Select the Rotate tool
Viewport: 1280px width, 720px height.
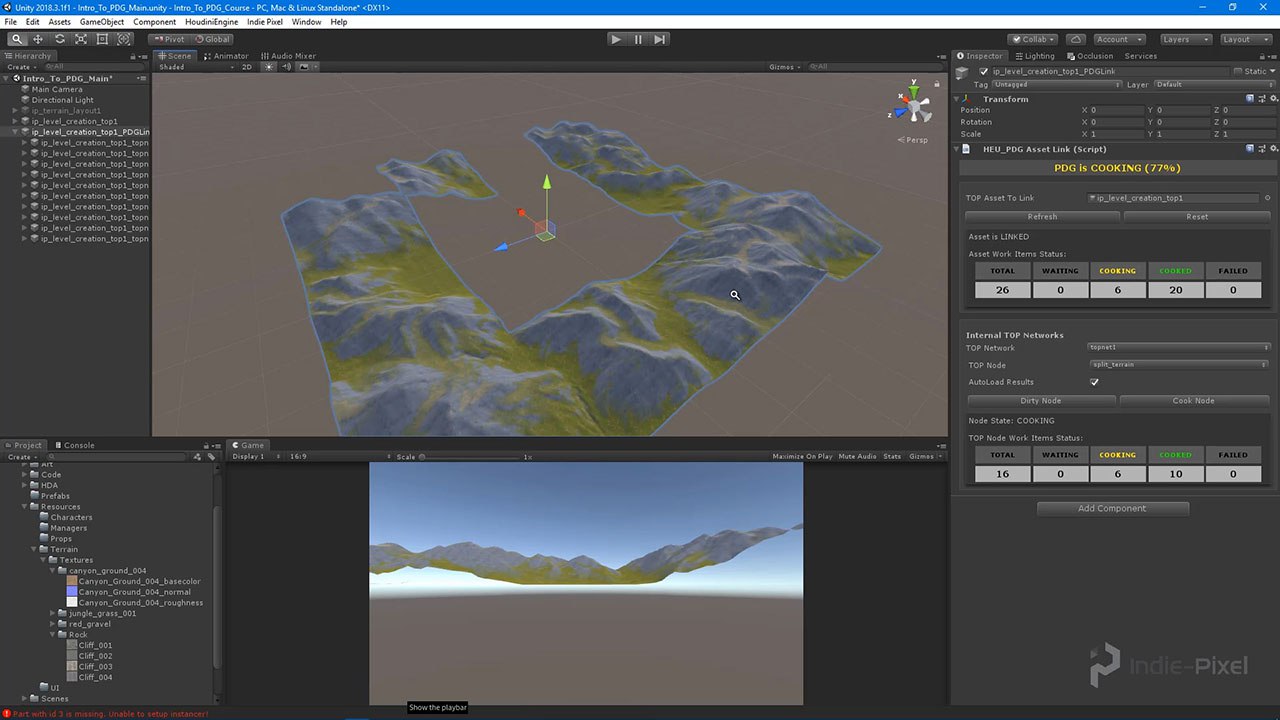[60, 39]
